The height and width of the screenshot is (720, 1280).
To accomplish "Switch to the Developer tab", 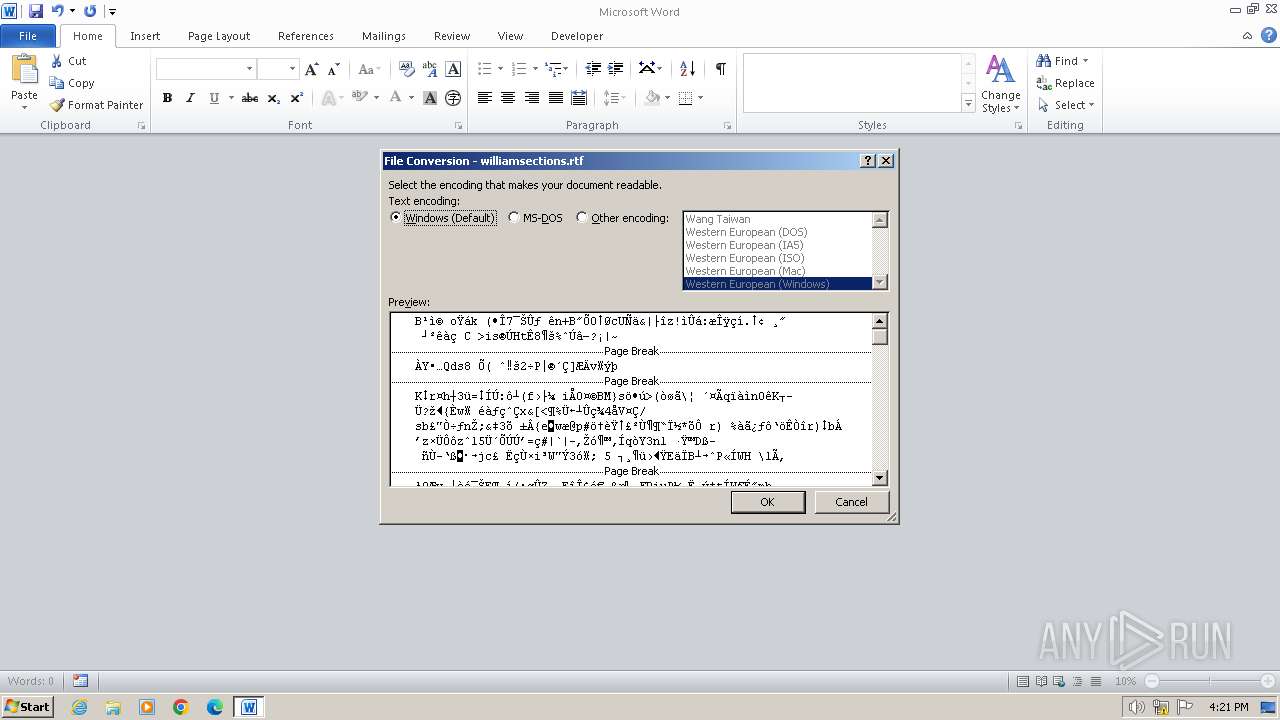I will point(577,36).
